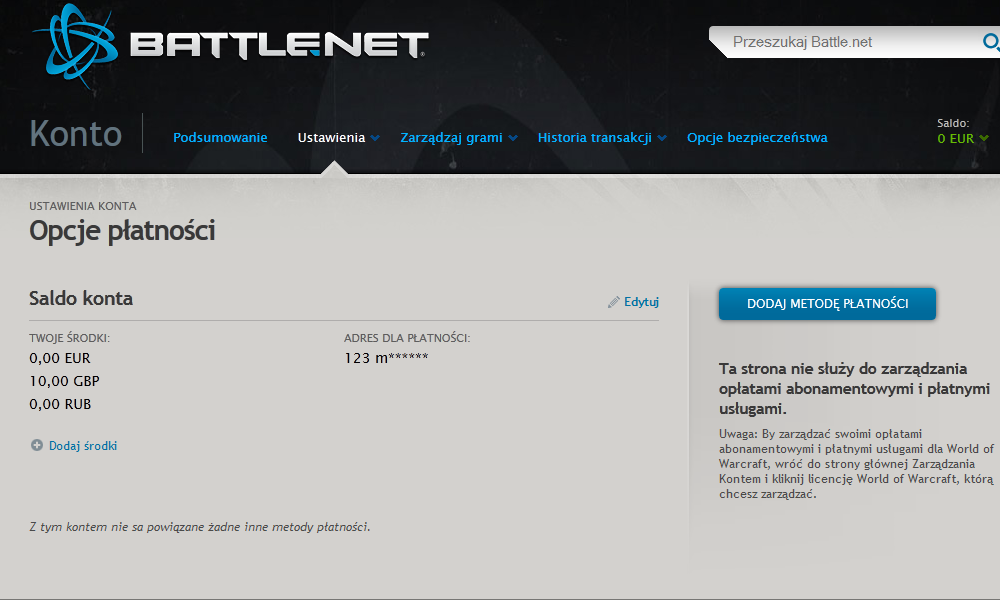1000x600 pixels.
Task: Expand the Historia transakcji dropdown arrow
Action: [661, 139]
